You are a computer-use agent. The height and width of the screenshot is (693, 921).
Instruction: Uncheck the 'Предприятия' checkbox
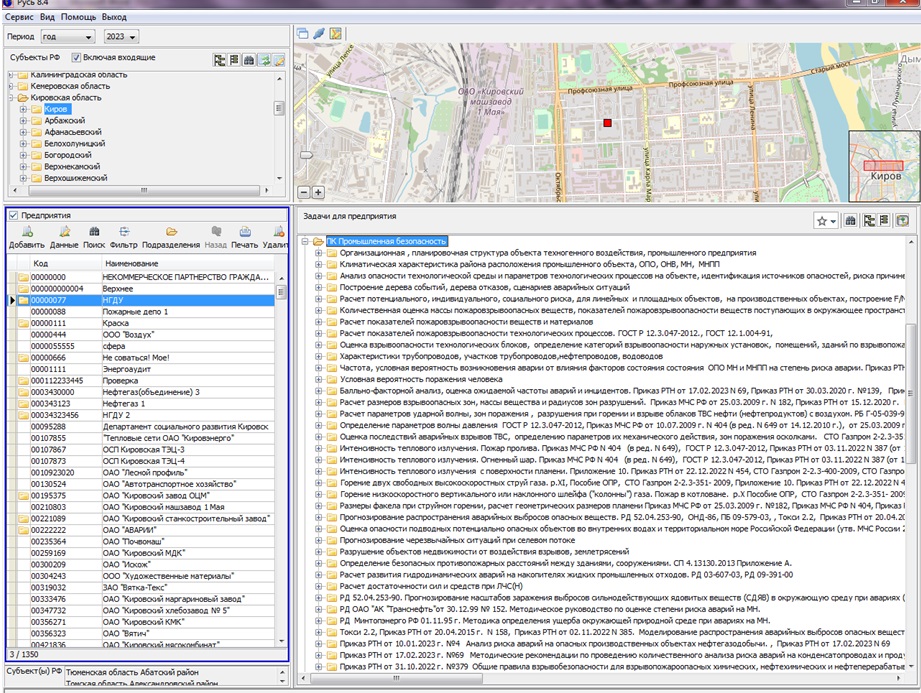click(13, 215)
